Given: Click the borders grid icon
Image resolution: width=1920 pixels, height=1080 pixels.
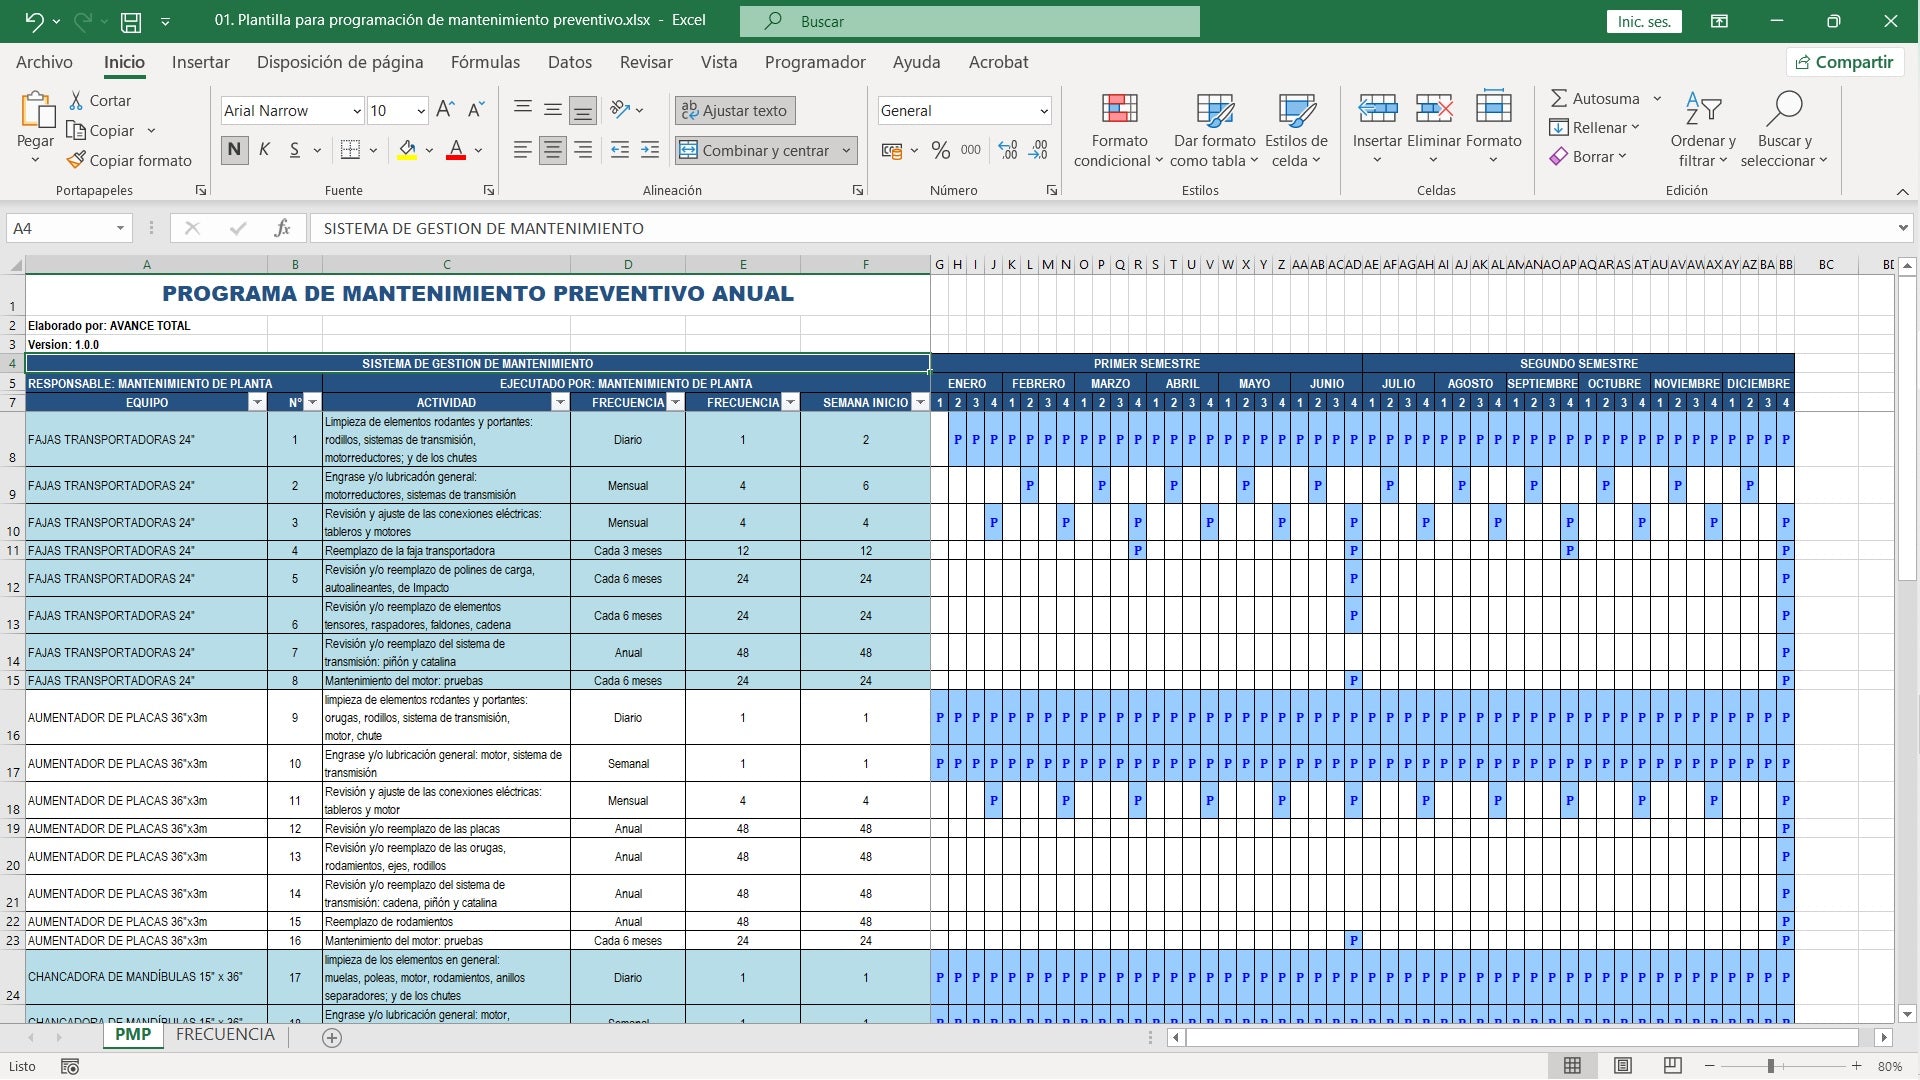Looking at the screenshot, I should tap(350, 150).
